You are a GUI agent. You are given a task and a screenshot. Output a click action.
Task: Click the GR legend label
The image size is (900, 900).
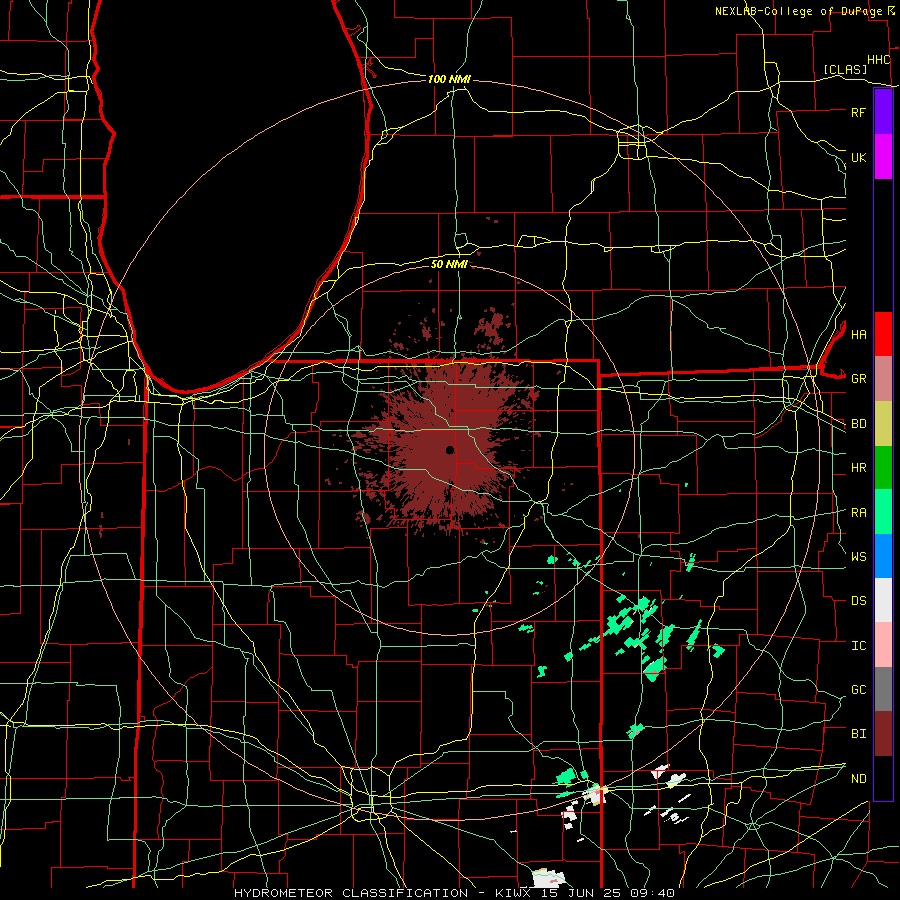pos(858,379)
